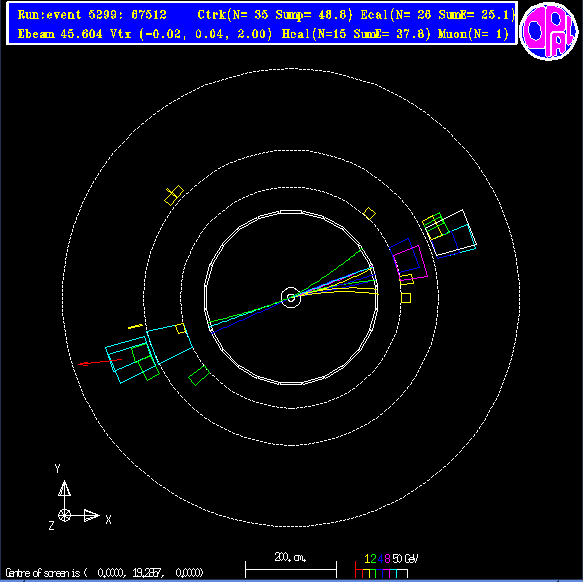
Task: Click the Muon(N= 1) label in header
Action: (473, 34)
